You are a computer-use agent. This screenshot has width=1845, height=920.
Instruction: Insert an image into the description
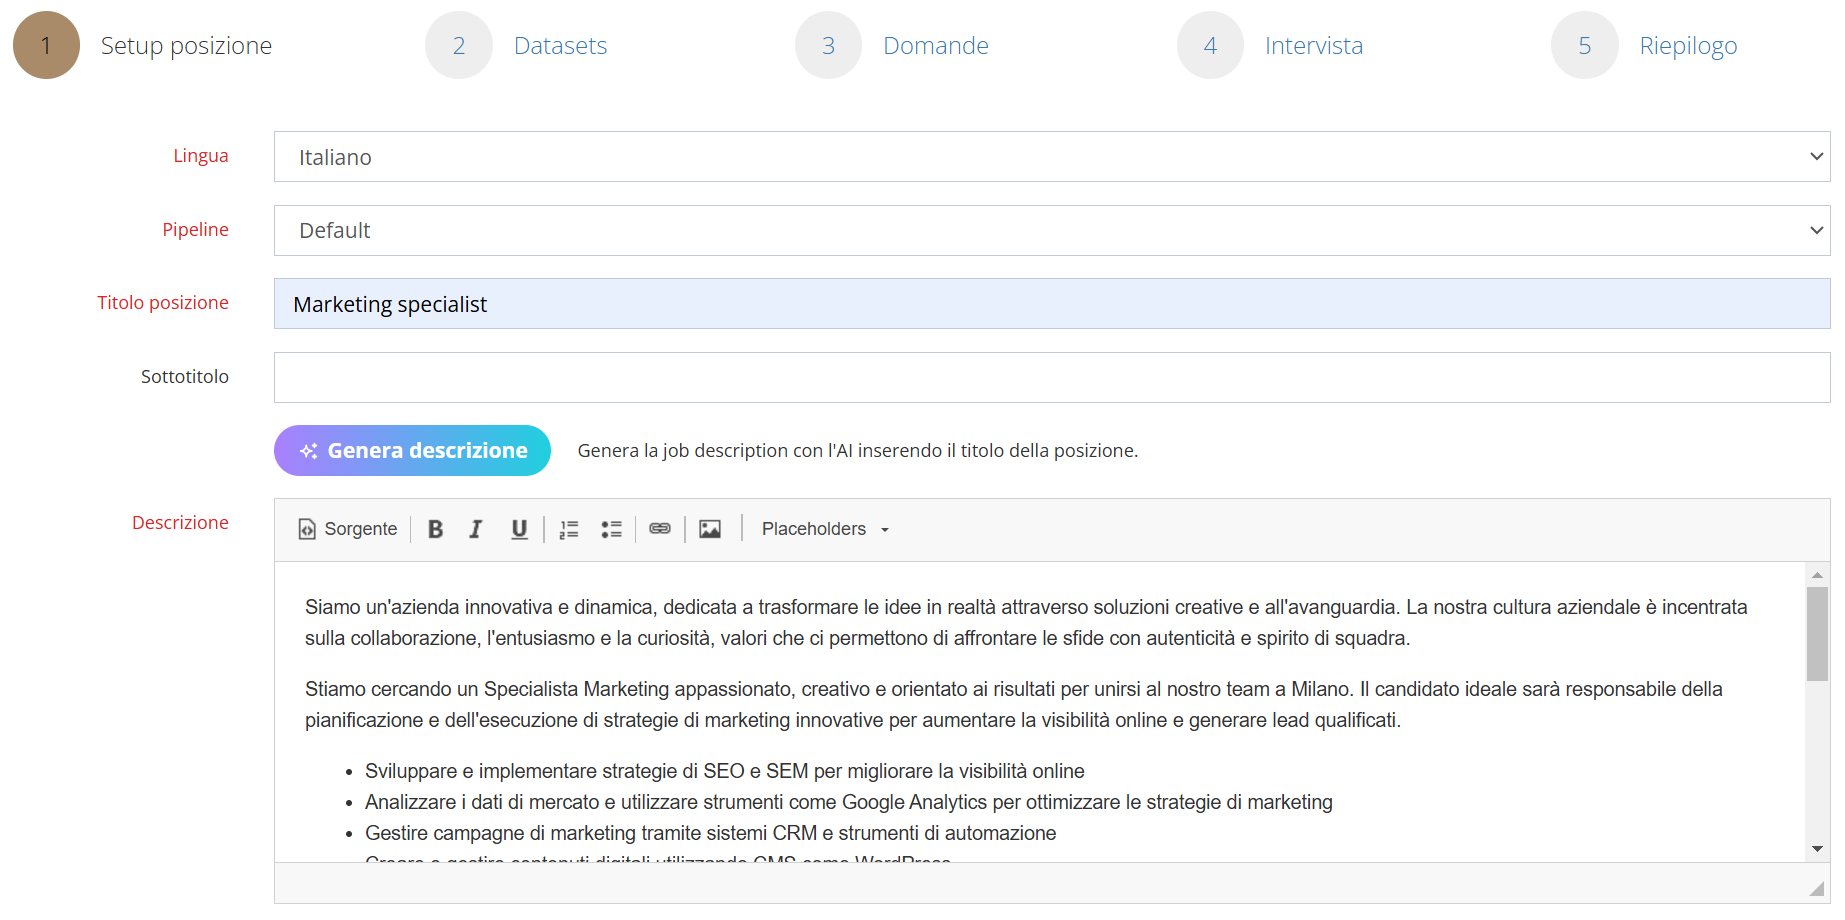pyautogui.click(x=710, y=529)
